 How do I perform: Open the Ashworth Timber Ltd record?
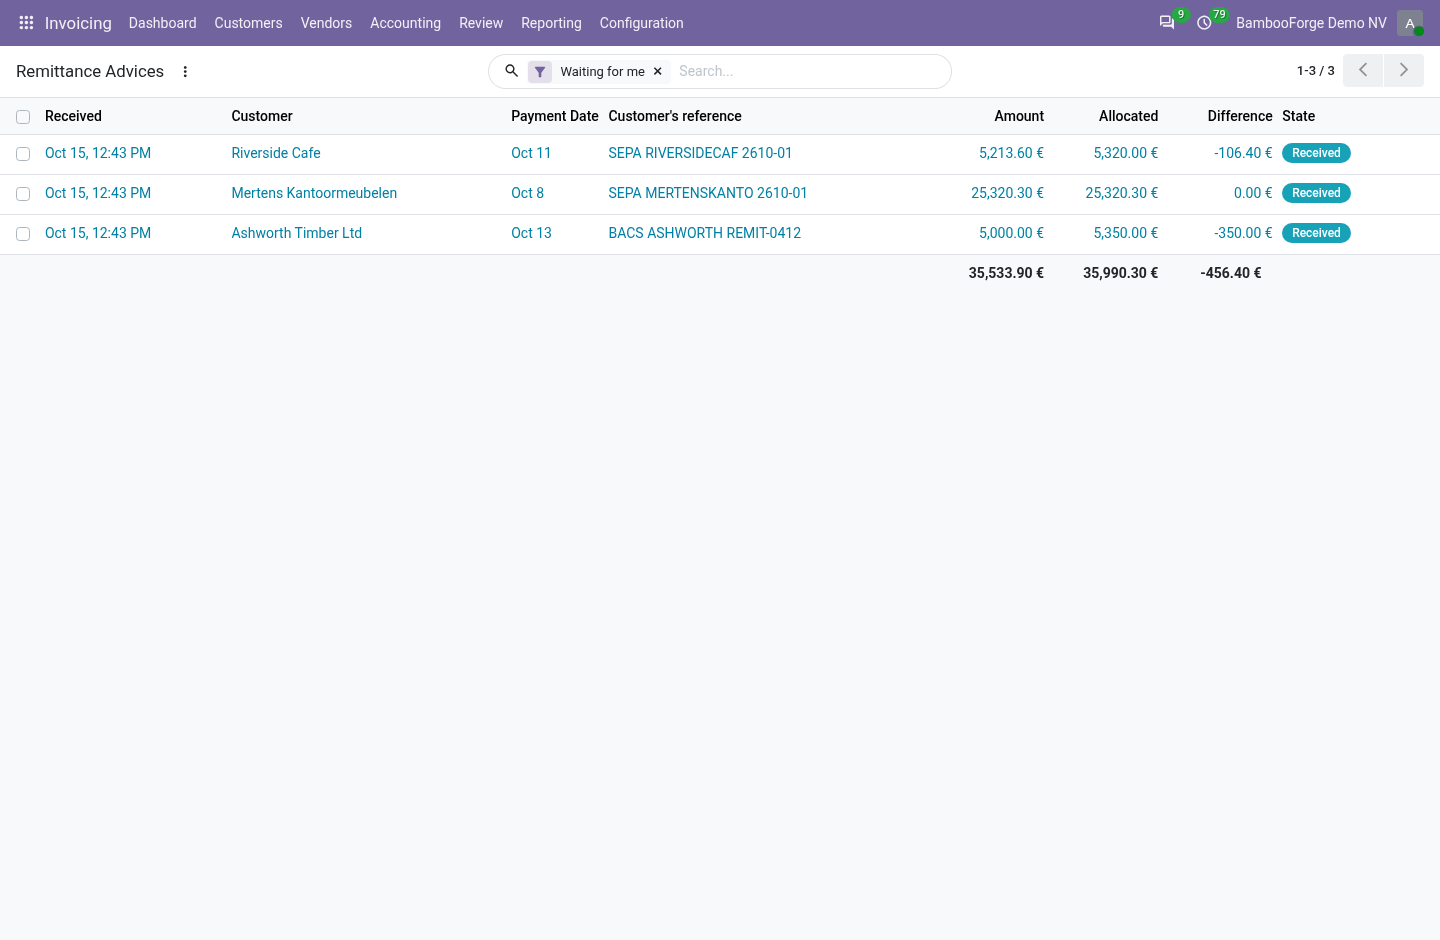(296, 233)
